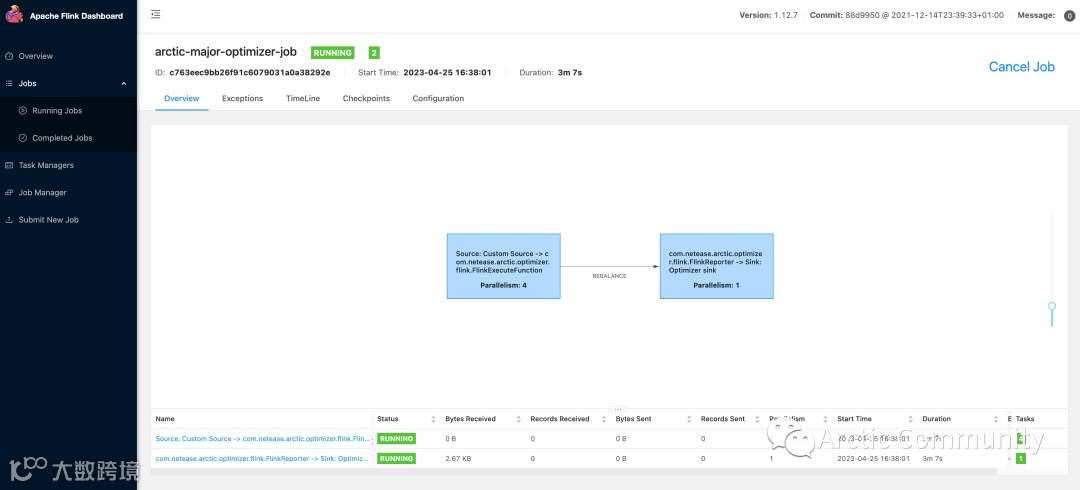Image resolution: width=1080 pixels, height=490 pixels.
Task: Click the Message count badge
Action: (1069, 16)
